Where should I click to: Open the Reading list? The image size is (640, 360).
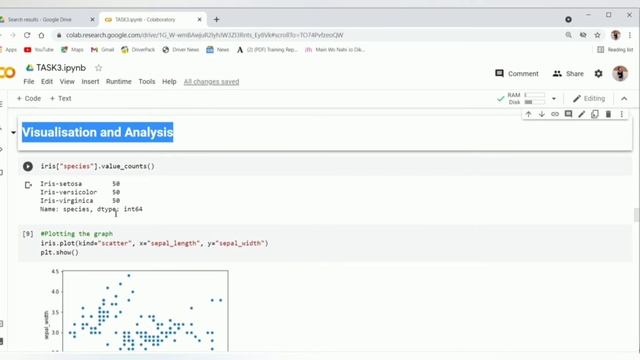point(615,50)
